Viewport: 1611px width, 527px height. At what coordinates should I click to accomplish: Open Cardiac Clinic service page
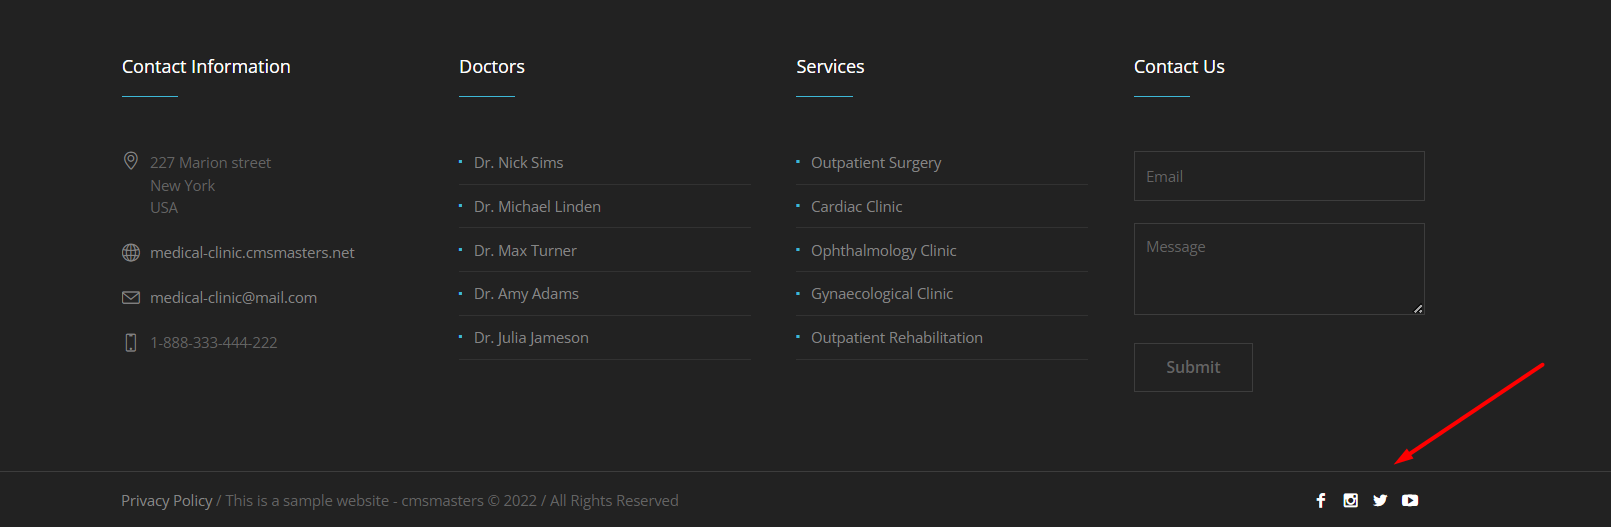coord(856,206)
